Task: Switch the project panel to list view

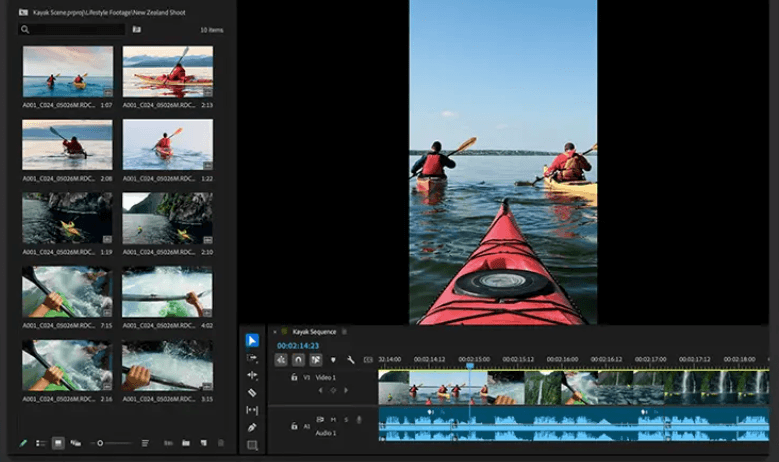Action: [41, 442]
